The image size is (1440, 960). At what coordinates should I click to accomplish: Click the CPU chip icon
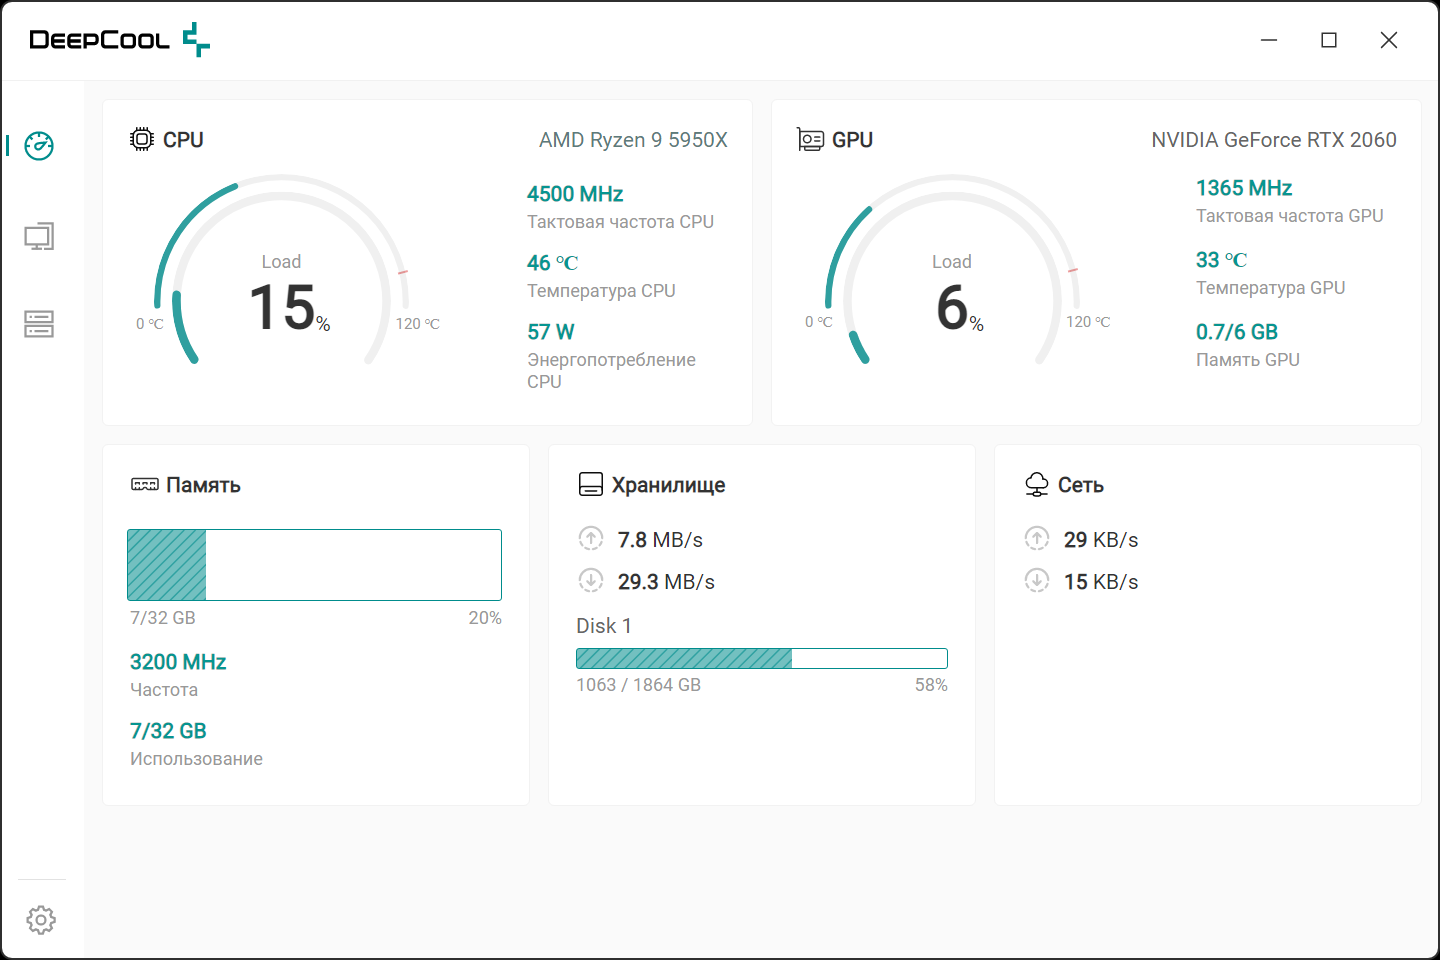pos(142,139)
